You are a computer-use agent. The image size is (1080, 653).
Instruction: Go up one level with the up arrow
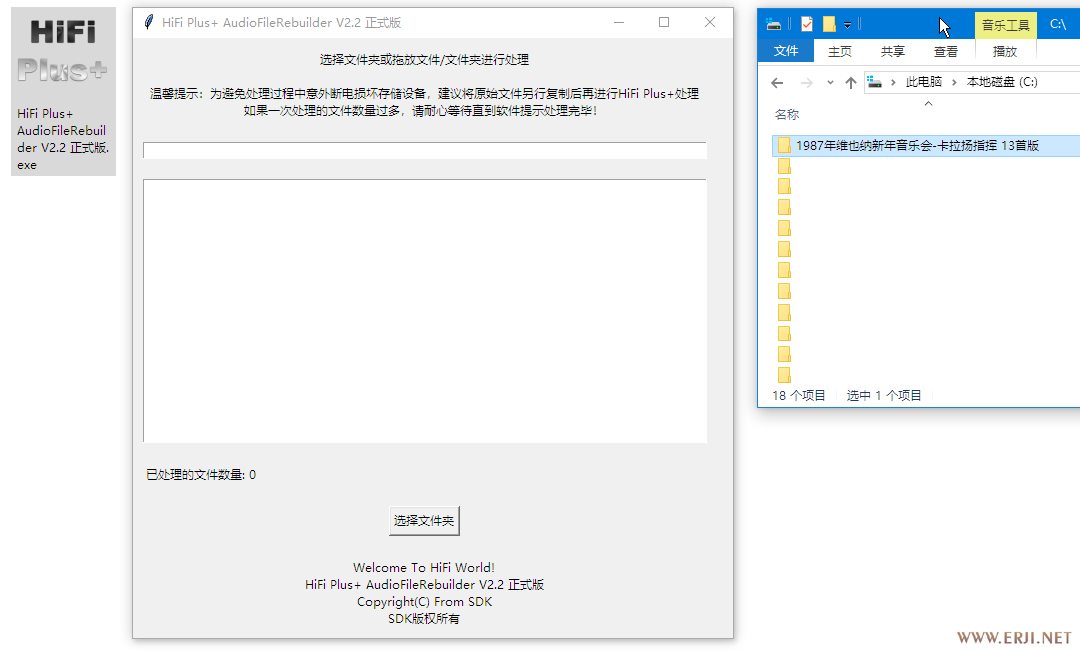tap(851, 83)
